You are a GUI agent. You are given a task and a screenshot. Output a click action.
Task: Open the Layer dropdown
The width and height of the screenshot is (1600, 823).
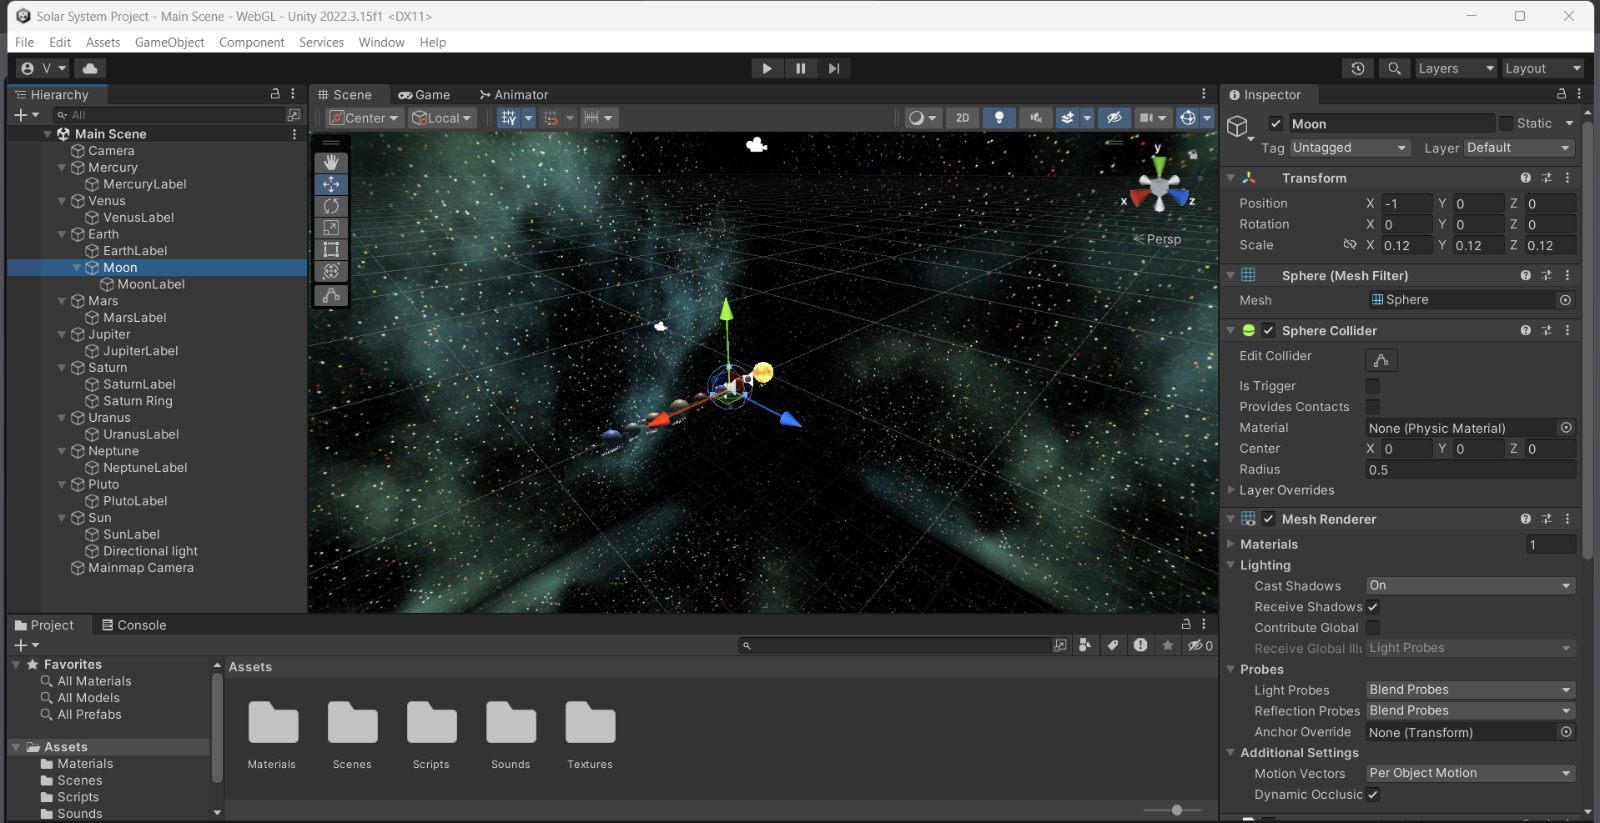pos(1519,148)
